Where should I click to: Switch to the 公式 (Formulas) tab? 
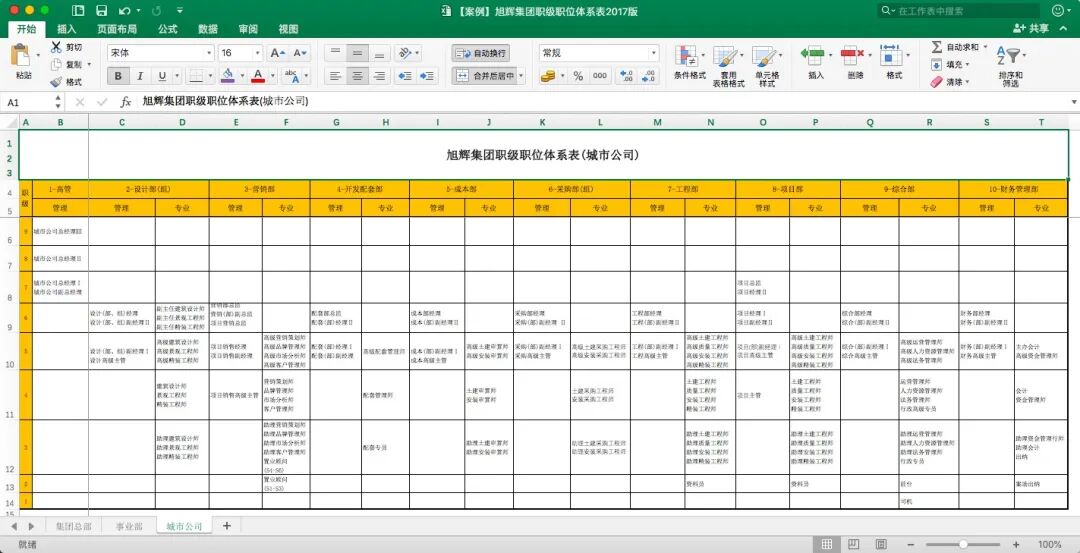[x=167, y=29]
